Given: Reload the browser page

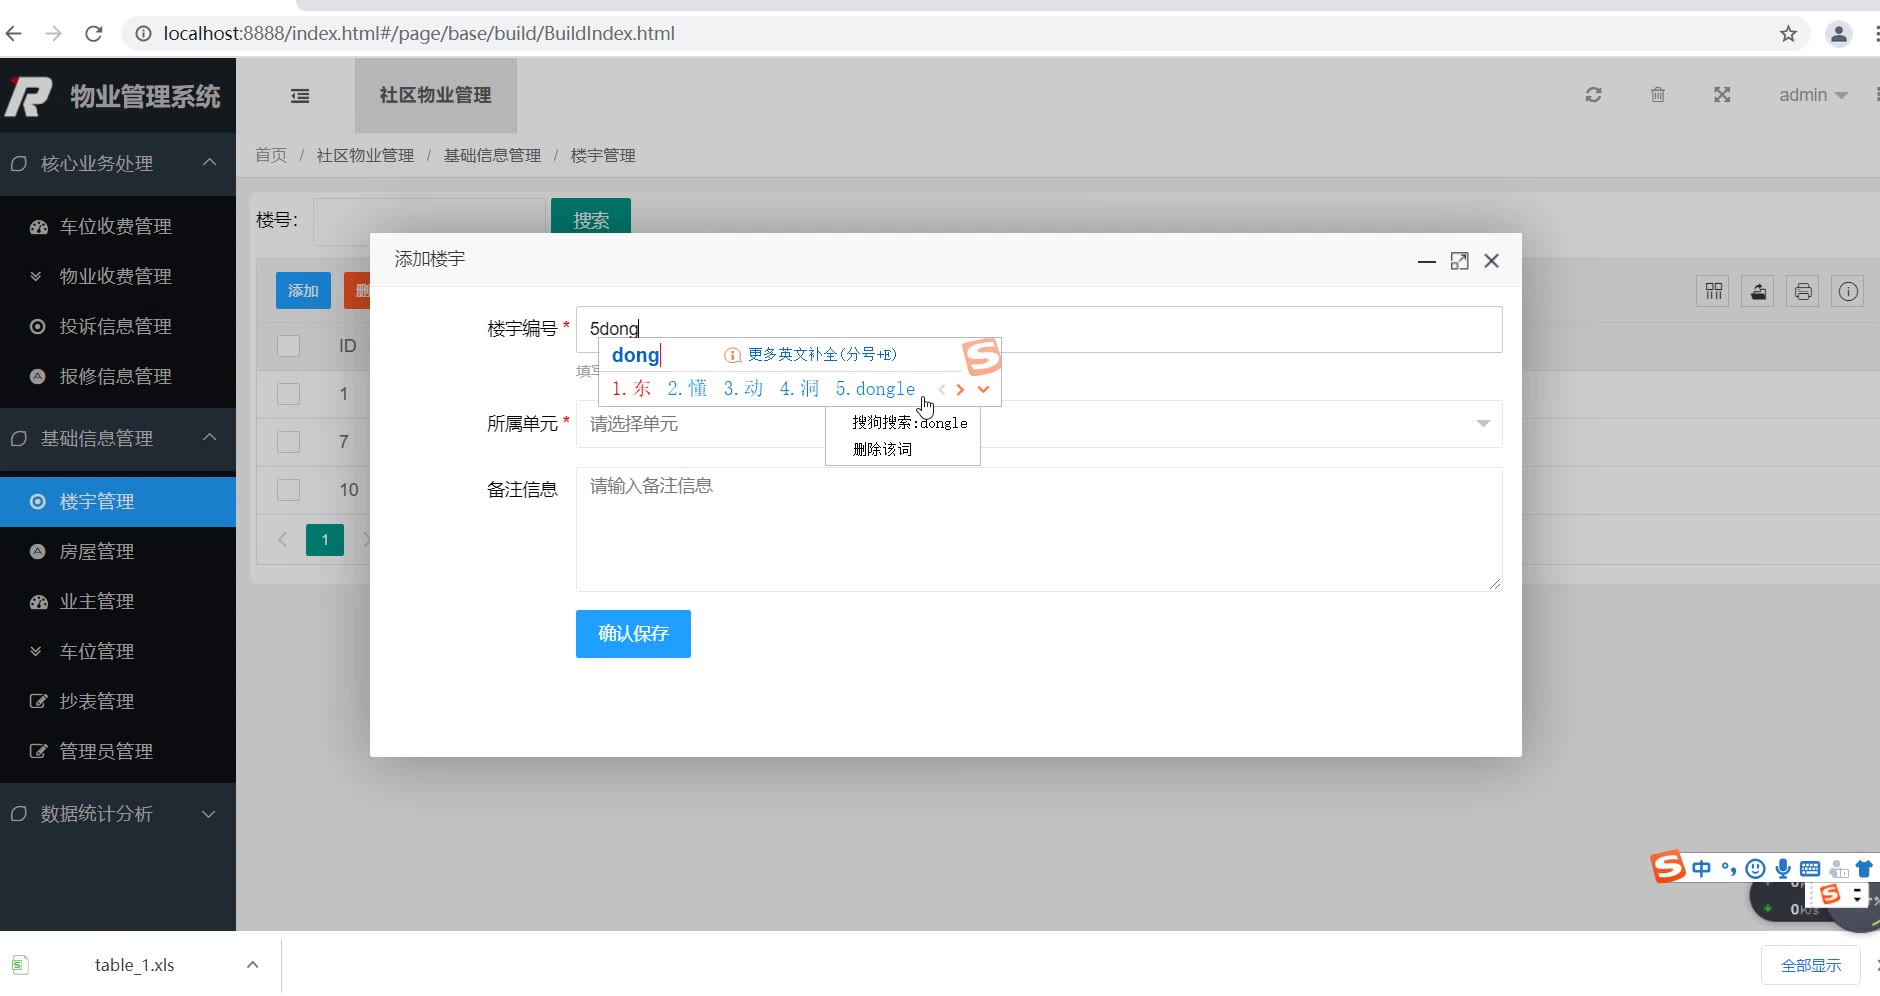Looking at the screenshot, I should [x=94, y=34].
